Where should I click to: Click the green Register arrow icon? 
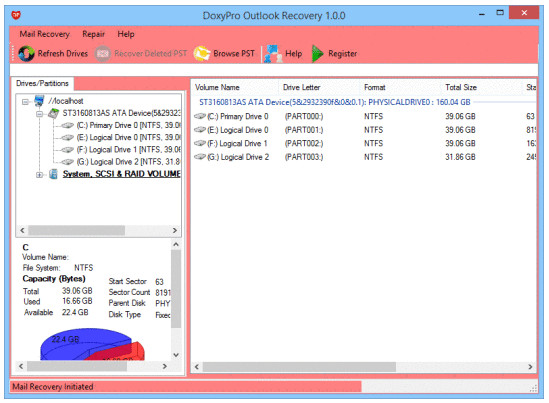tap(317, 54)
